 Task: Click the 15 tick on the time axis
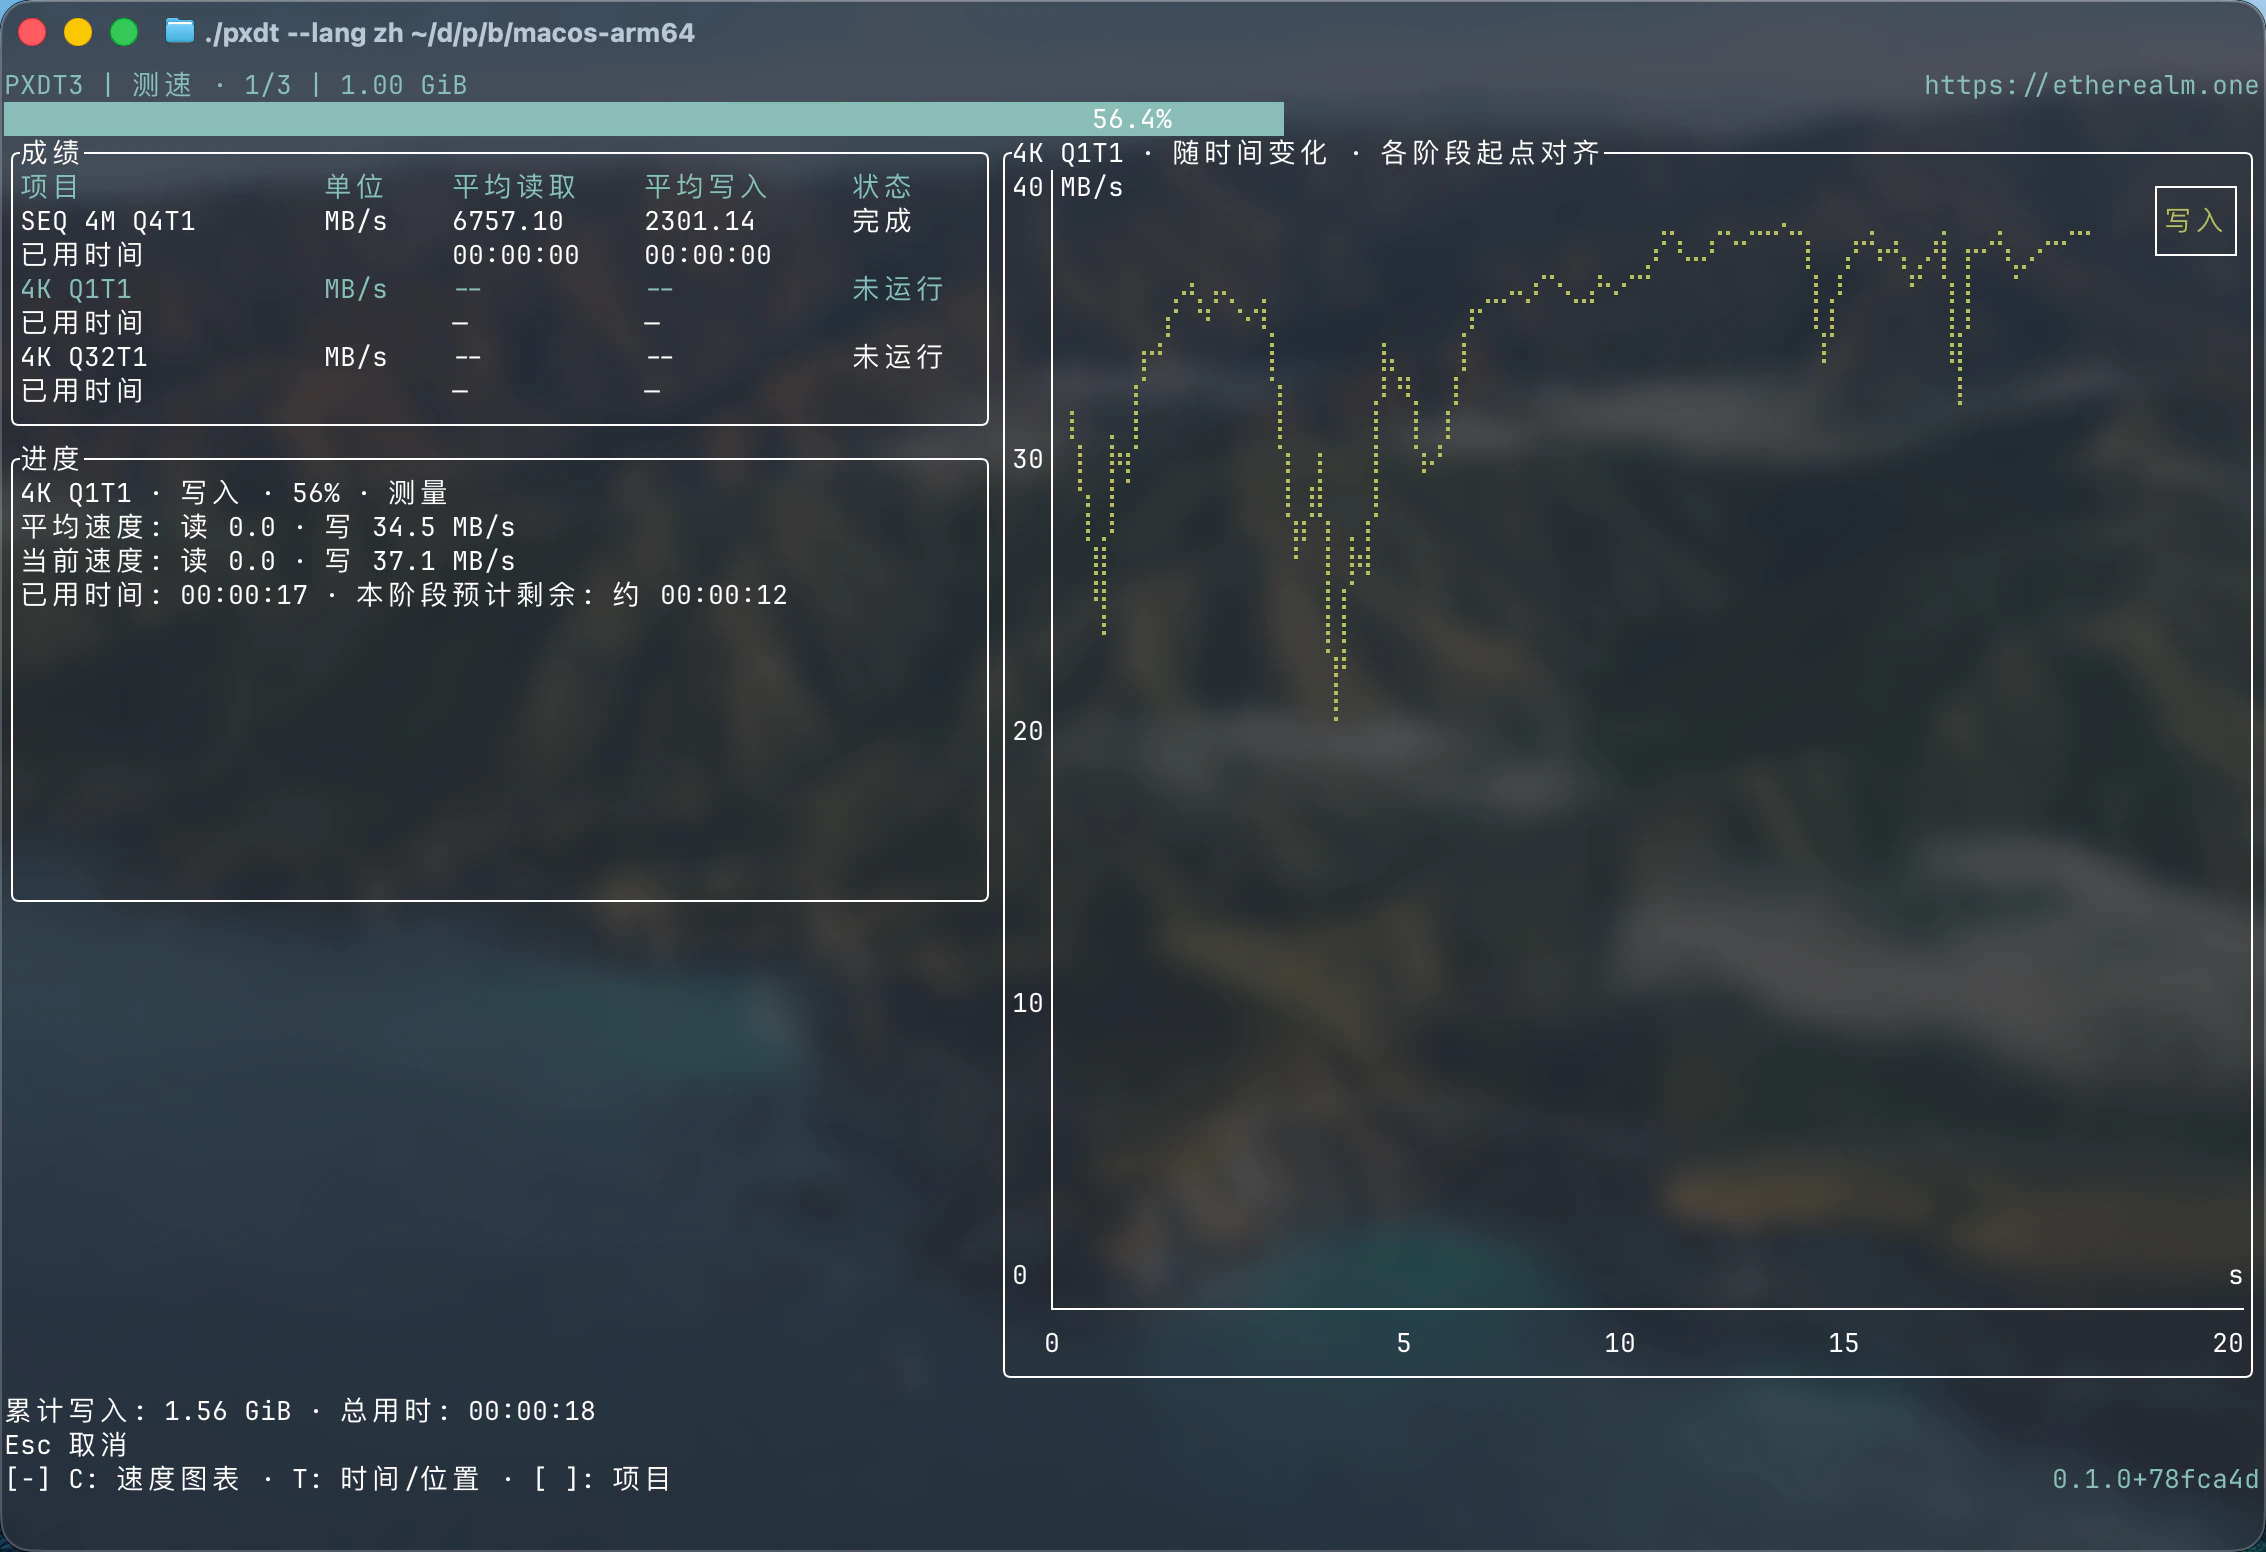coord(1844,1343)
